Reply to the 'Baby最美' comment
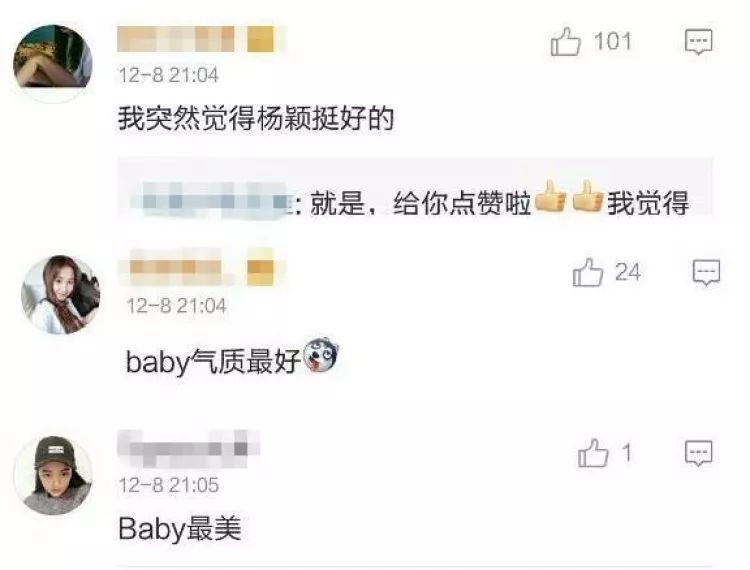The width and height of the screenshot is (750, 570). [x=698, y=453]
